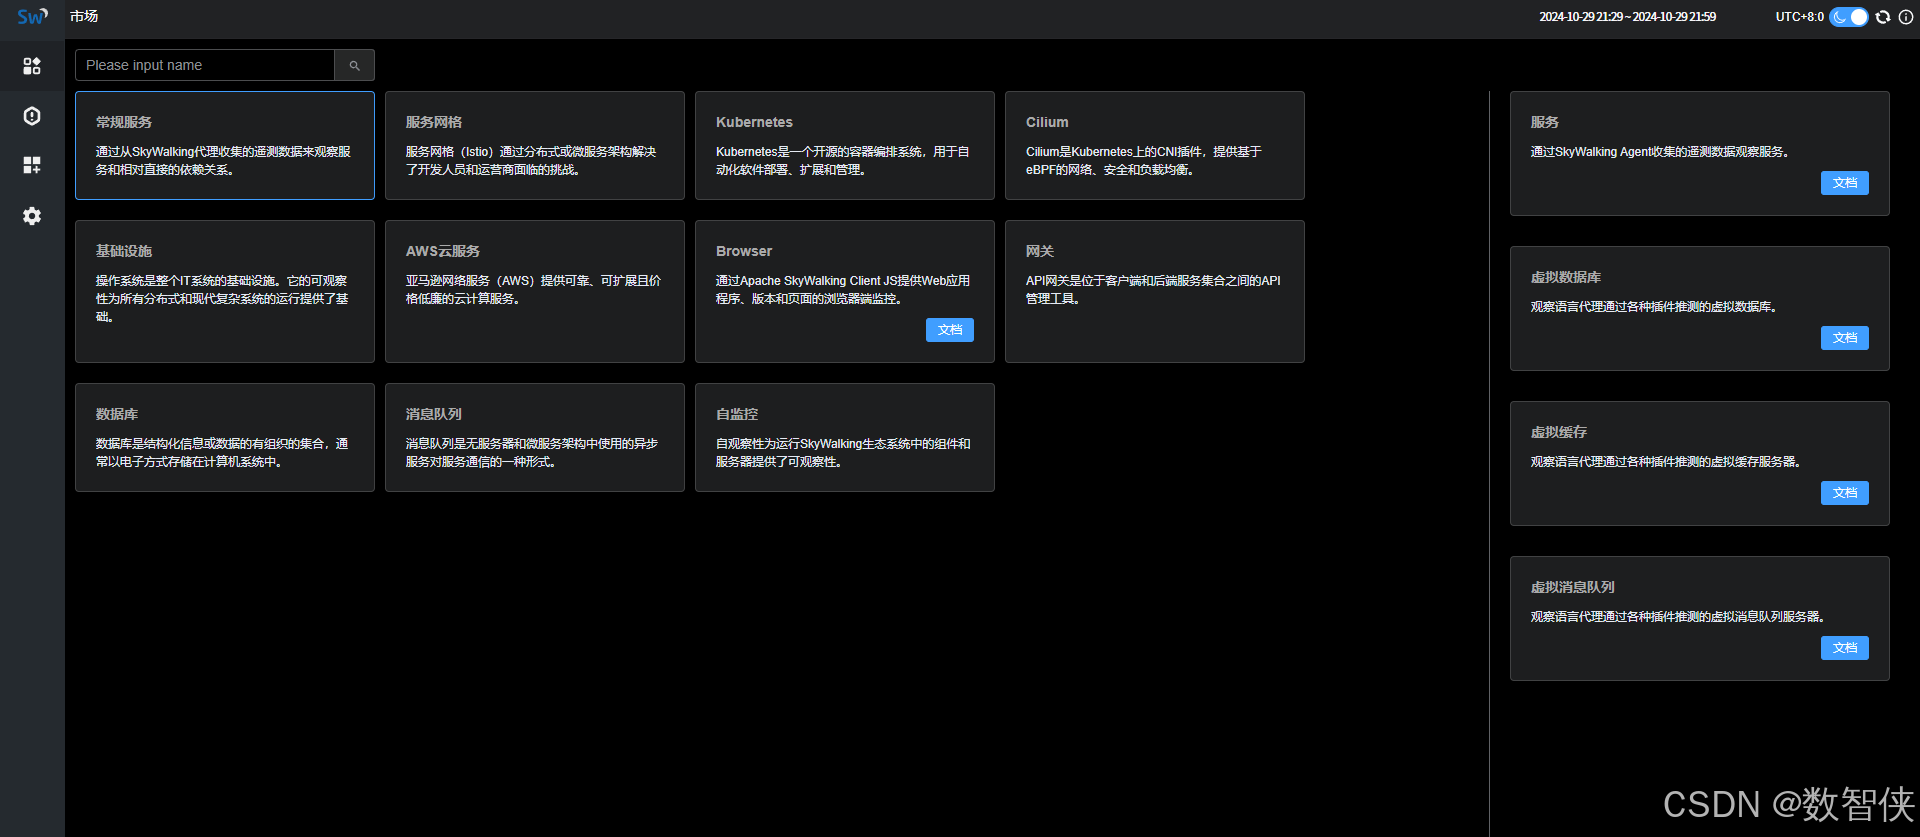The height and width of the screenshot is (837, 1920).
Task: Toggle the dark/light theme switch
Action: click(1849, 17)
